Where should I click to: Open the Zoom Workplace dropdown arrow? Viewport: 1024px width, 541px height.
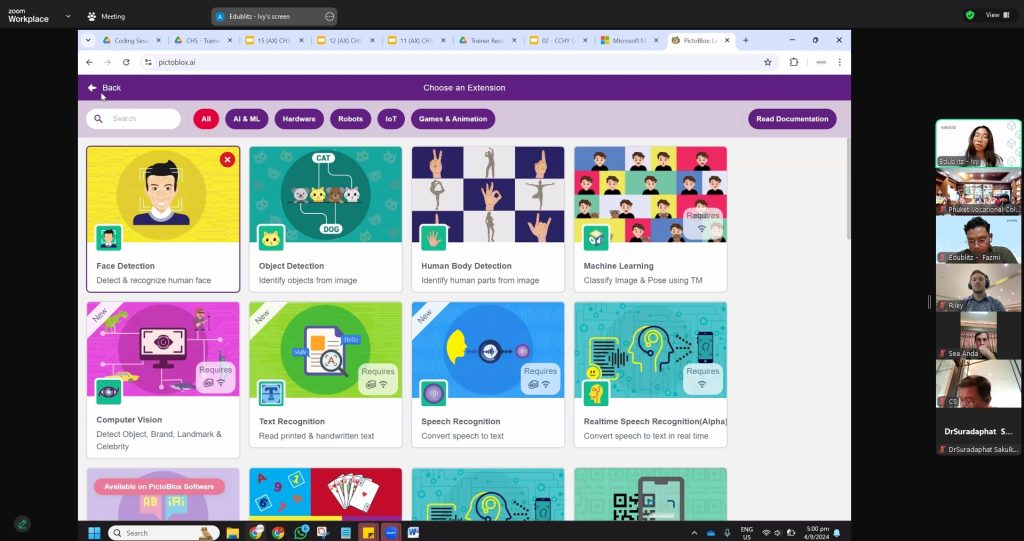pos(68,16)
